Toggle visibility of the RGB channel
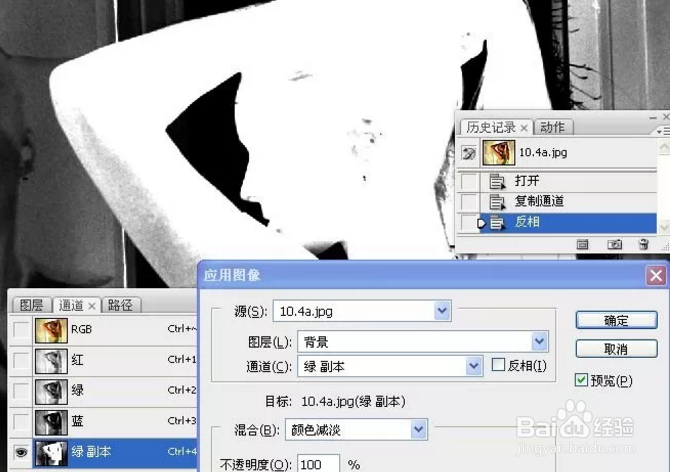Image resolution: width=673 pixels, height=472 pixels. click(21, 330)
